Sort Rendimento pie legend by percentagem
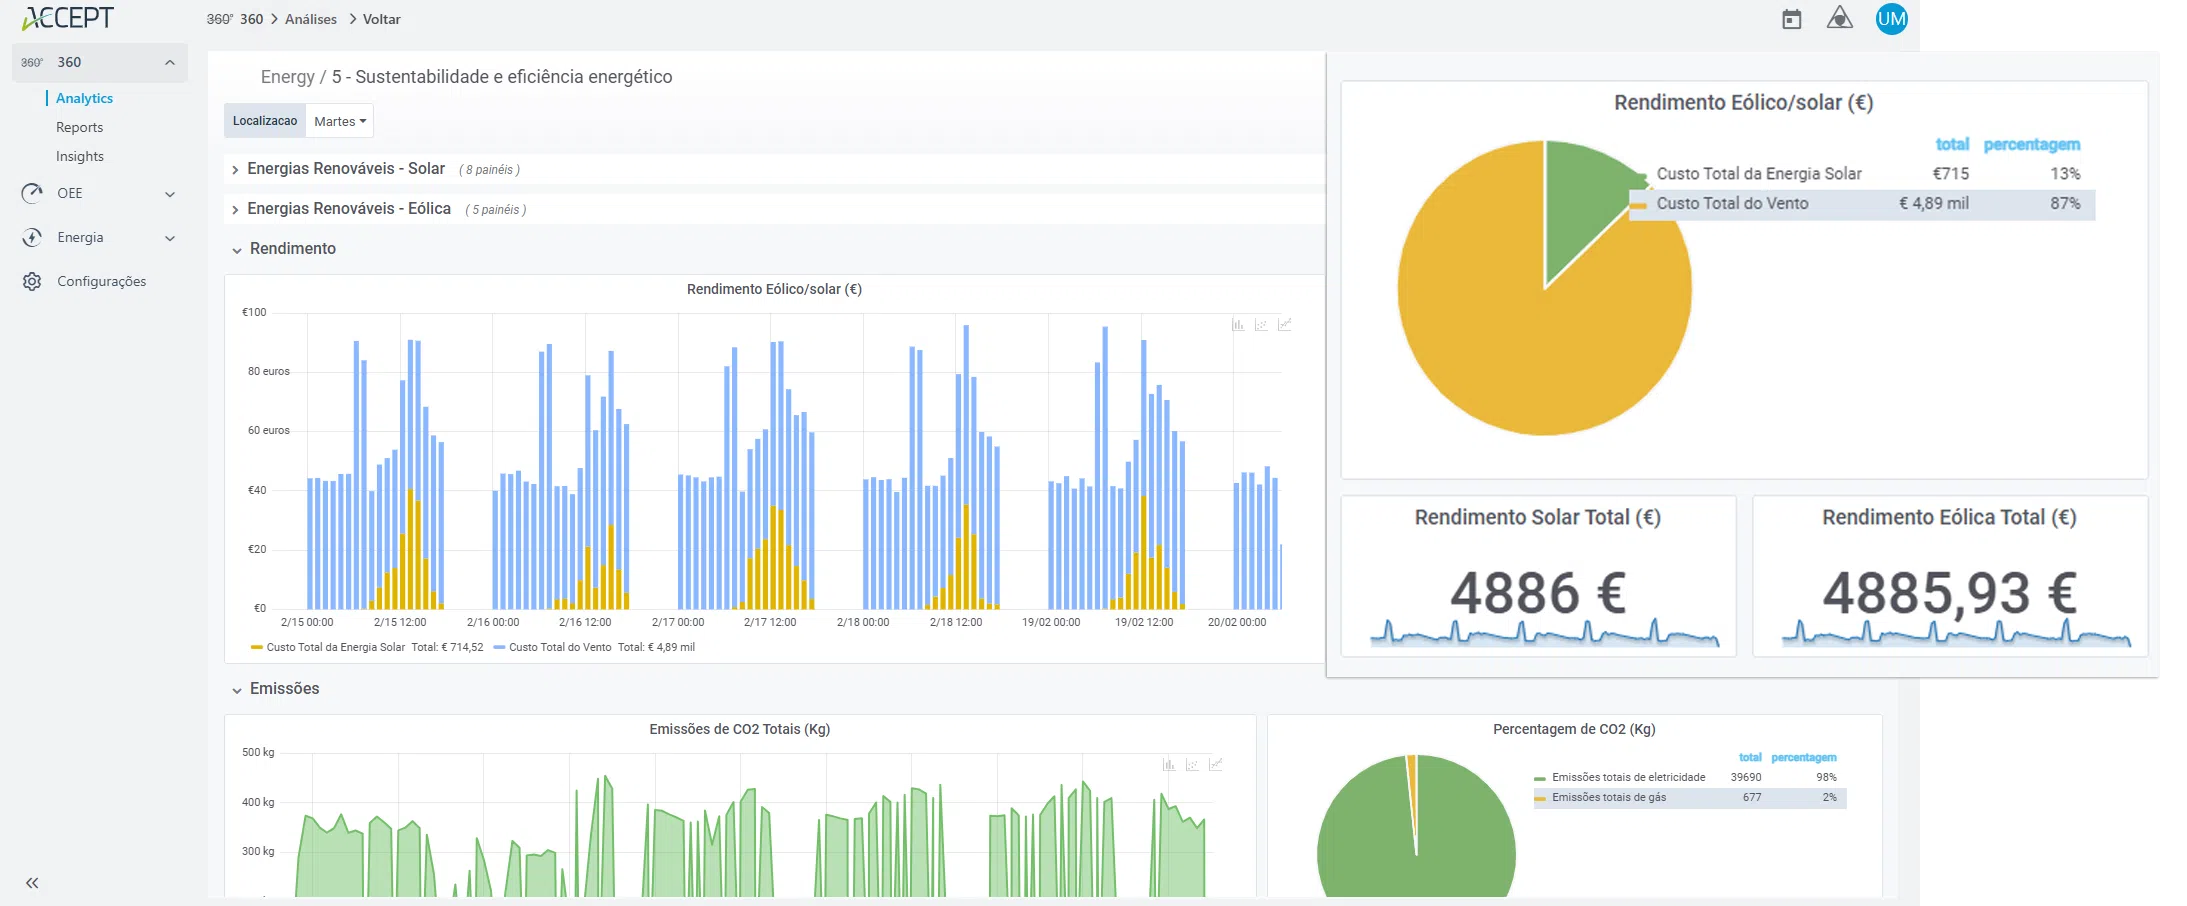 click(x=2032, y=144)
